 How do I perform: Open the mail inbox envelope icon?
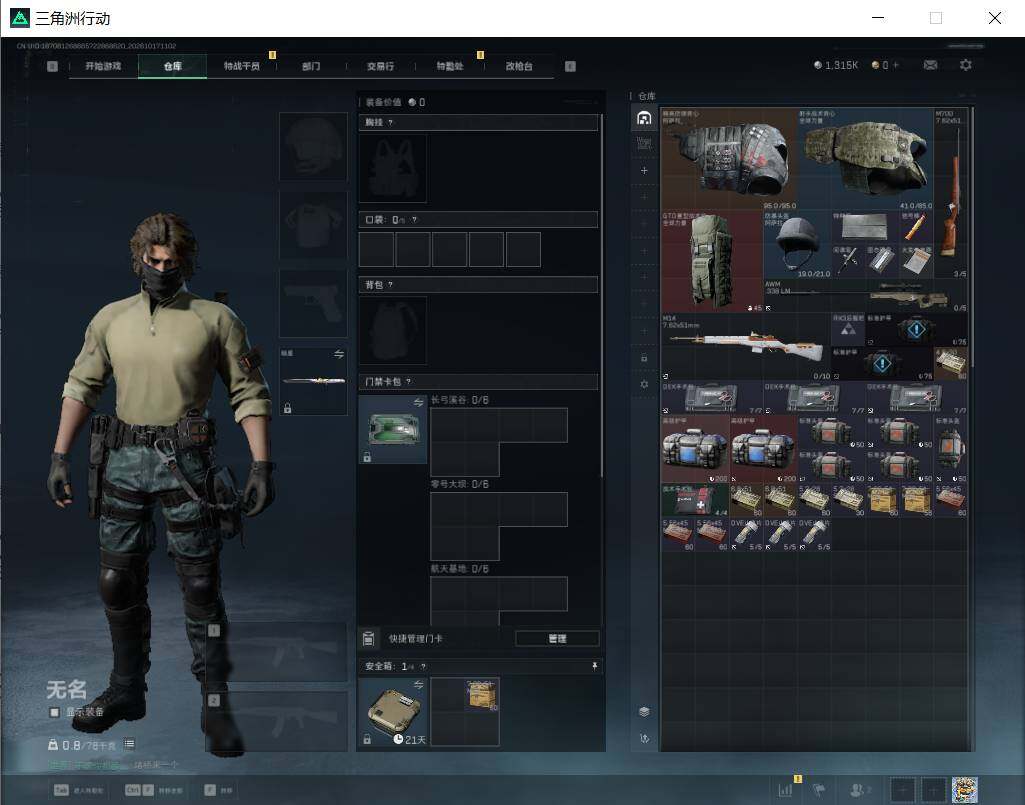(930, 65)
